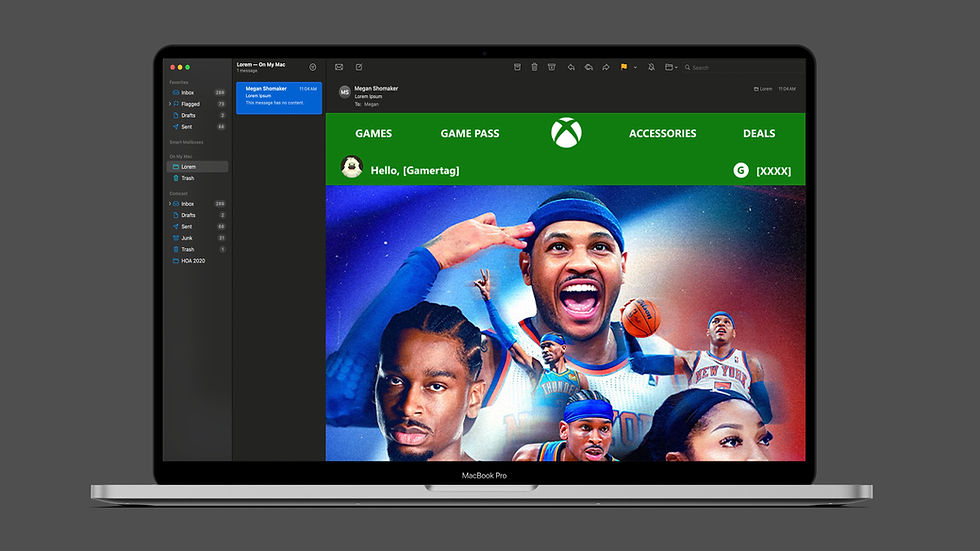Viewport: 980px width, 551px height.
Task: Open the Flagged mailbox
Action: (198, 104)
